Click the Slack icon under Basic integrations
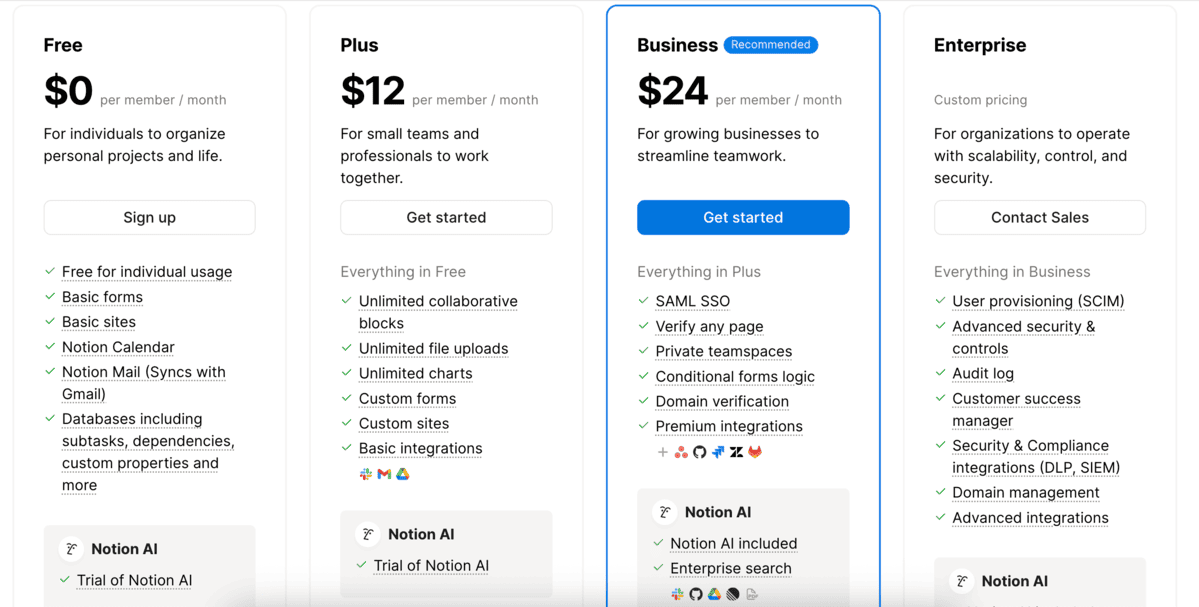 click(x=366, y=474)
